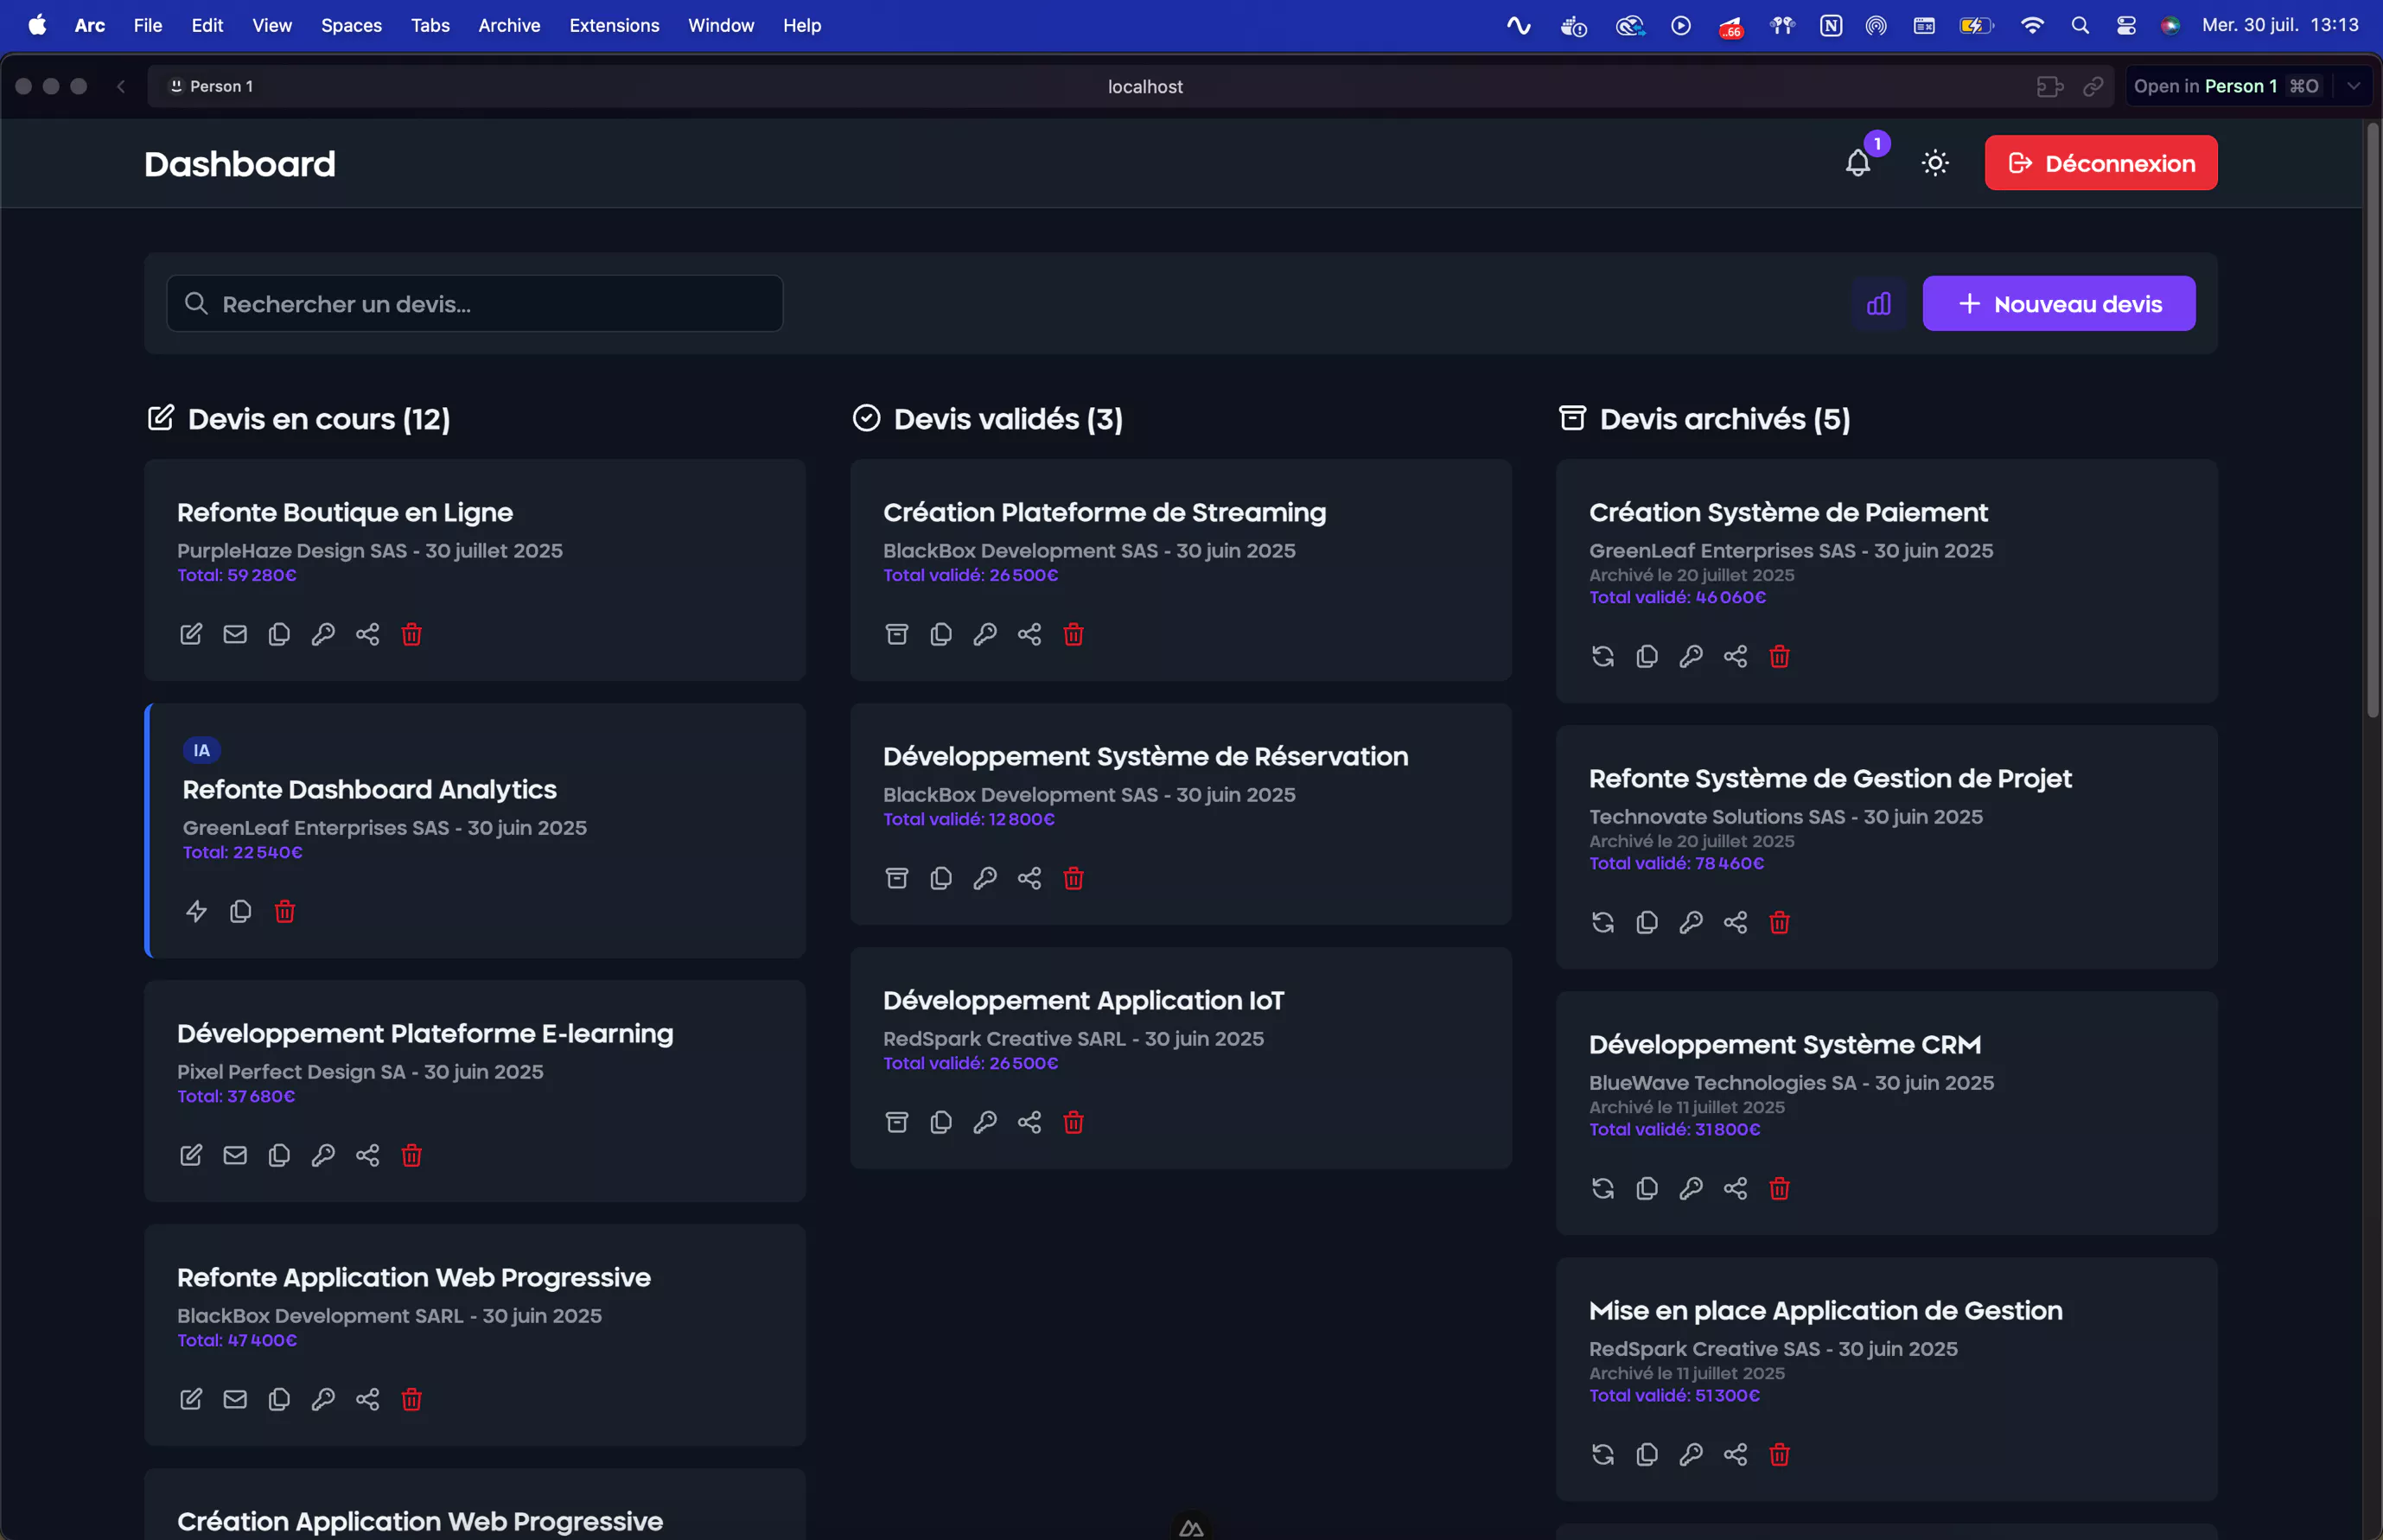Open the notifications bell
The height and width of the screenshot is (1540, 2383).
tap(1857, 163)
